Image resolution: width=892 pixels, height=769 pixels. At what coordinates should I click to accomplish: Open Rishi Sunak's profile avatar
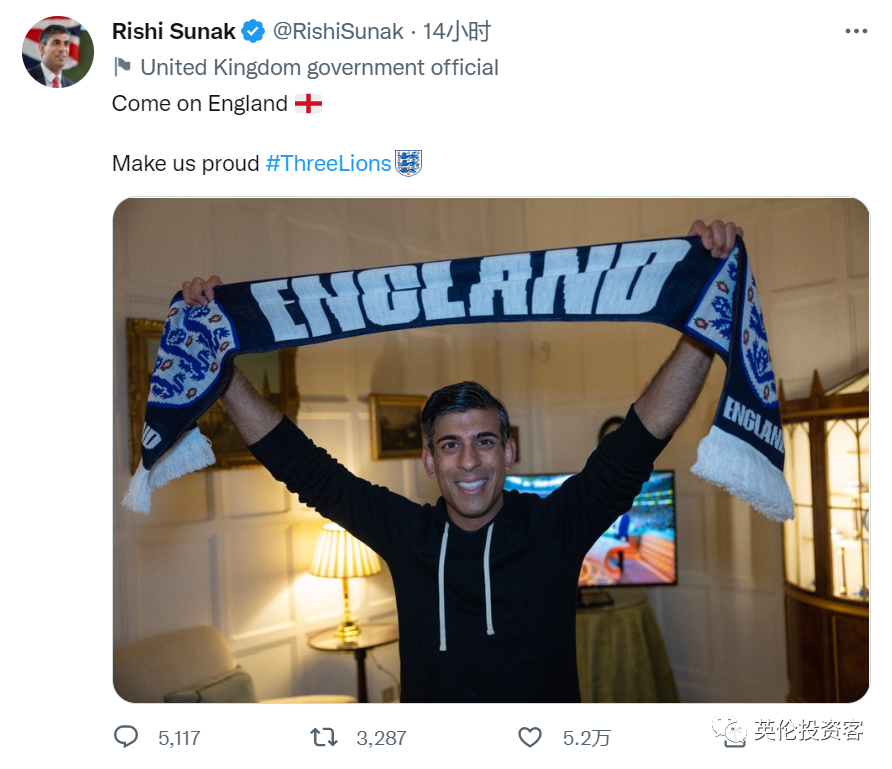point(57,52)
